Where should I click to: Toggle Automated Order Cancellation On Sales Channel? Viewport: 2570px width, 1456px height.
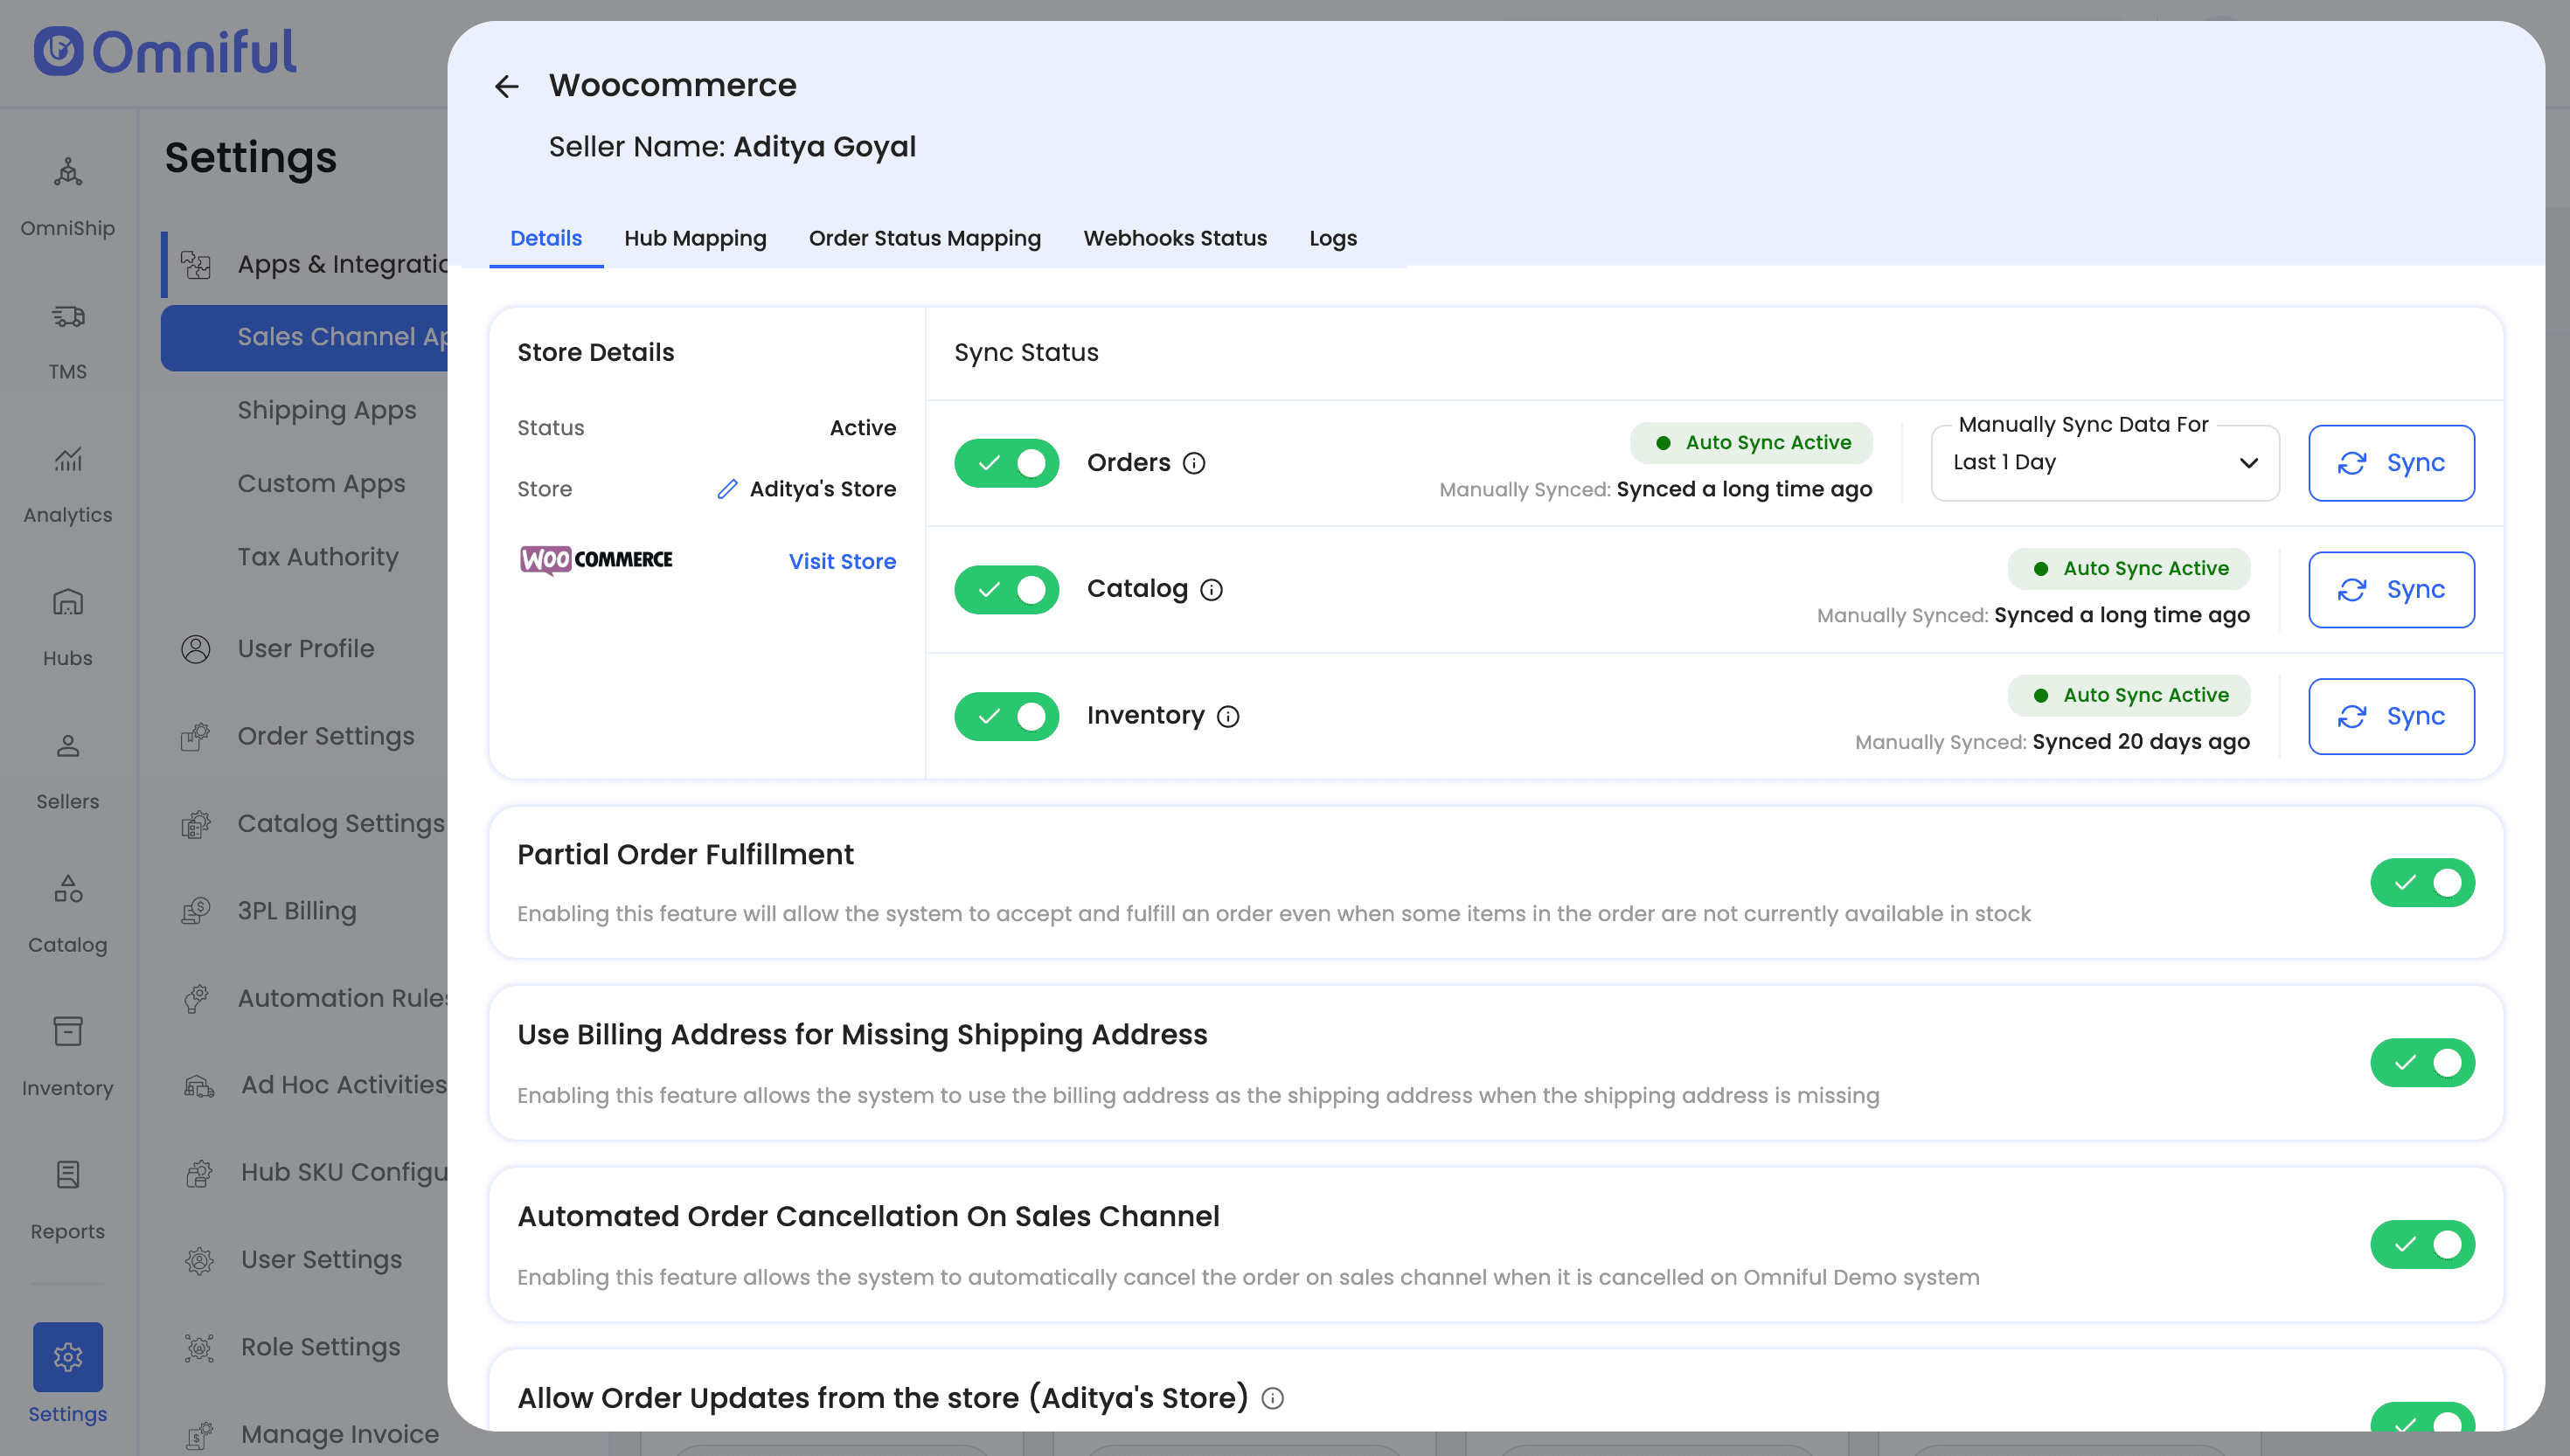[2421, 1245]
